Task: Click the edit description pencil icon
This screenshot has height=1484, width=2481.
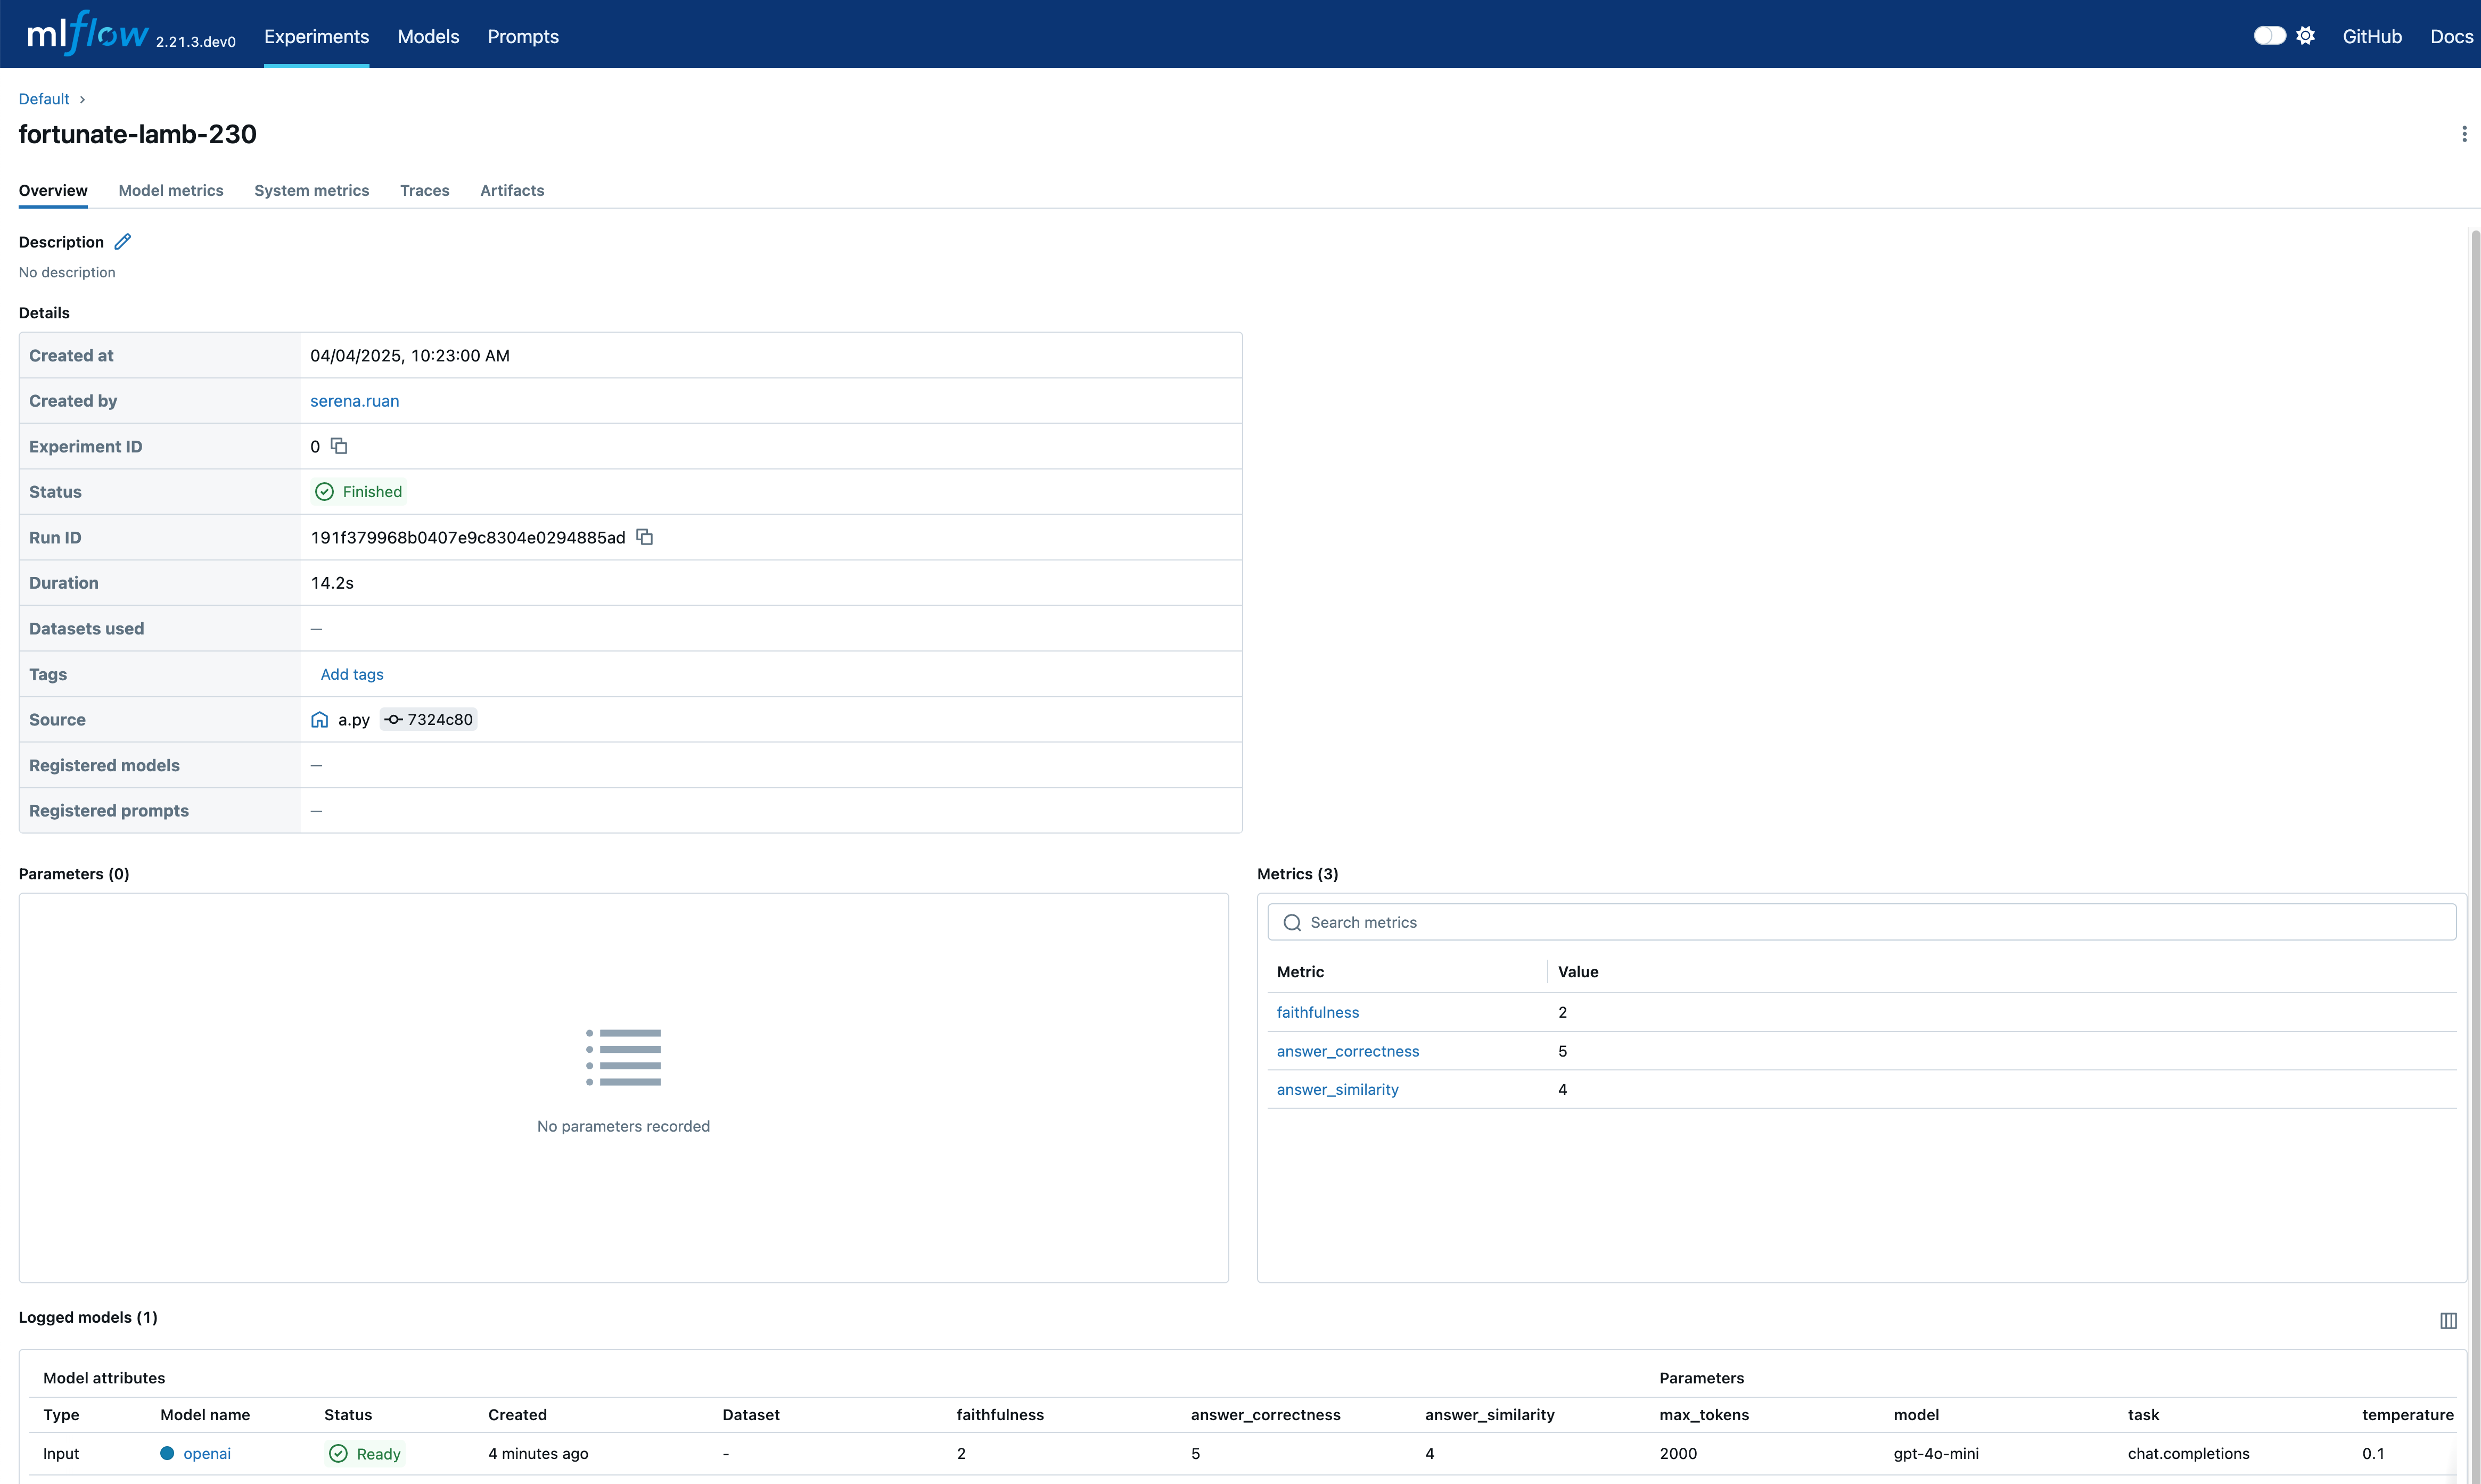Action: (x=123, y=242)
